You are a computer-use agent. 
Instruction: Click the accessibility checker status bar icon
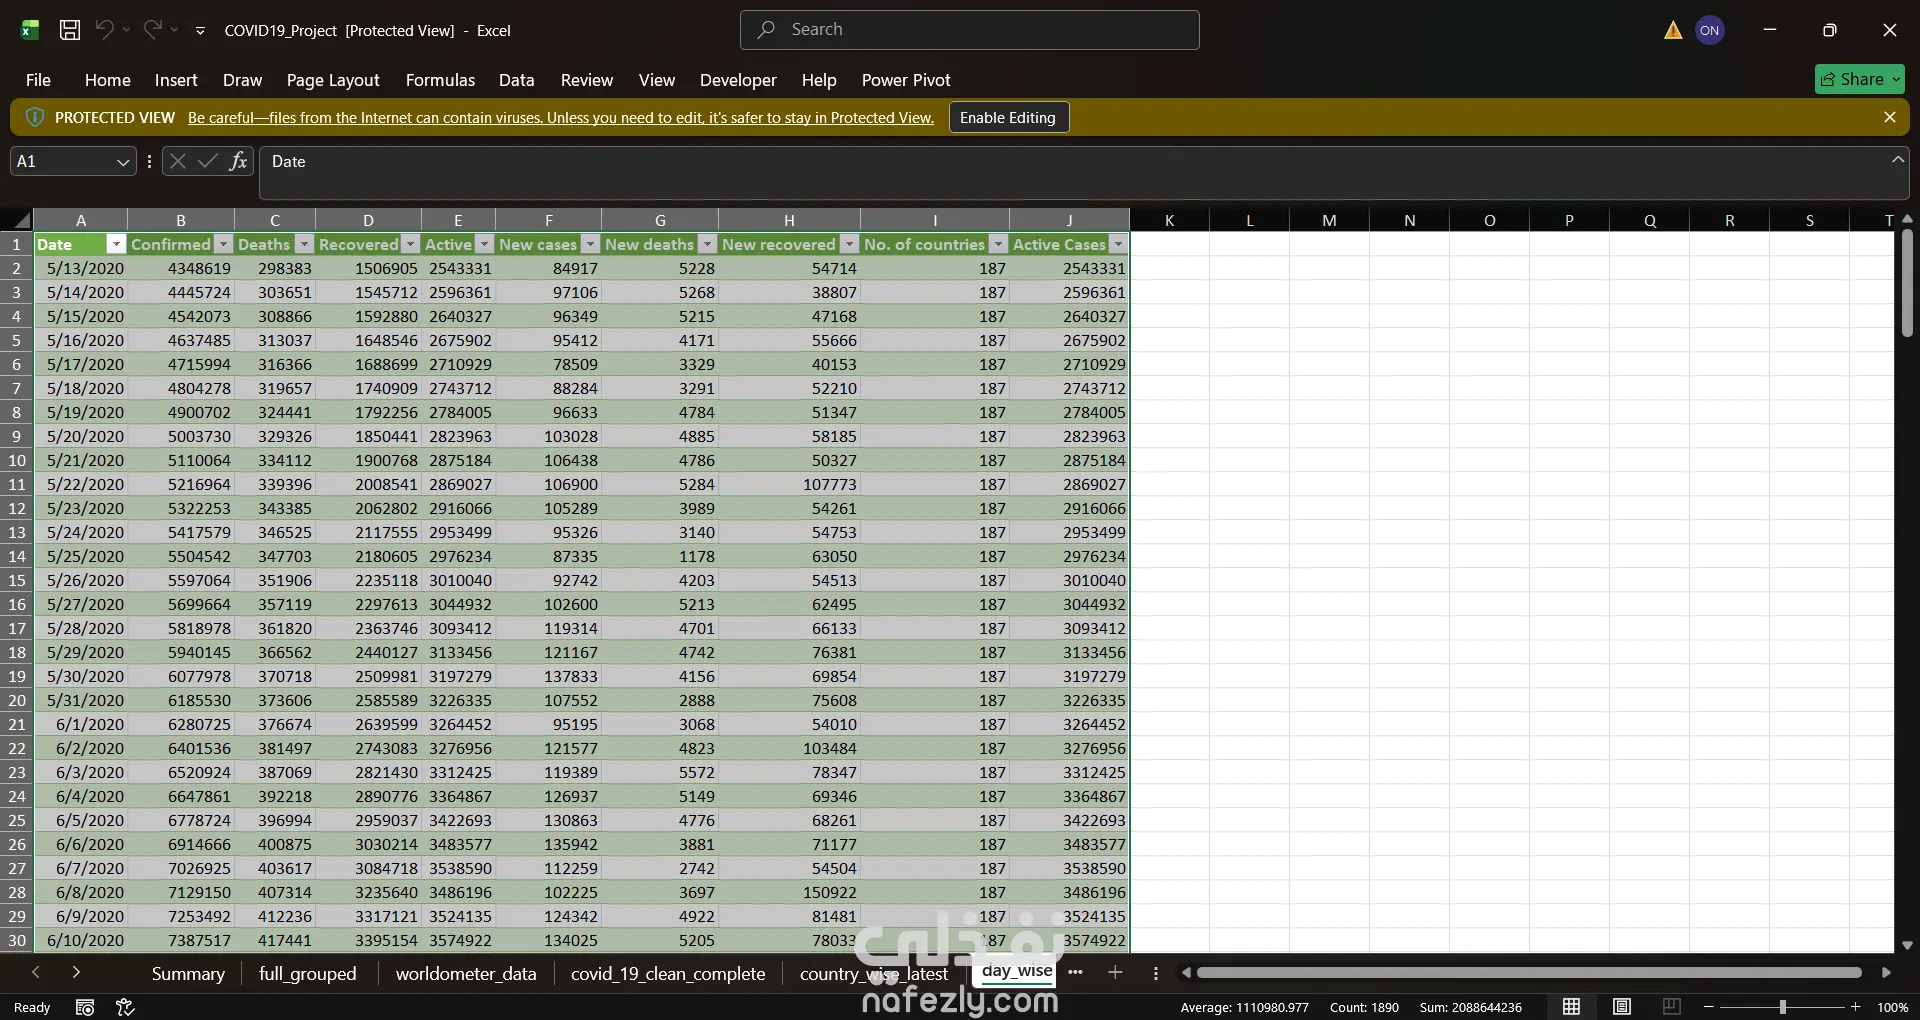125,1007
